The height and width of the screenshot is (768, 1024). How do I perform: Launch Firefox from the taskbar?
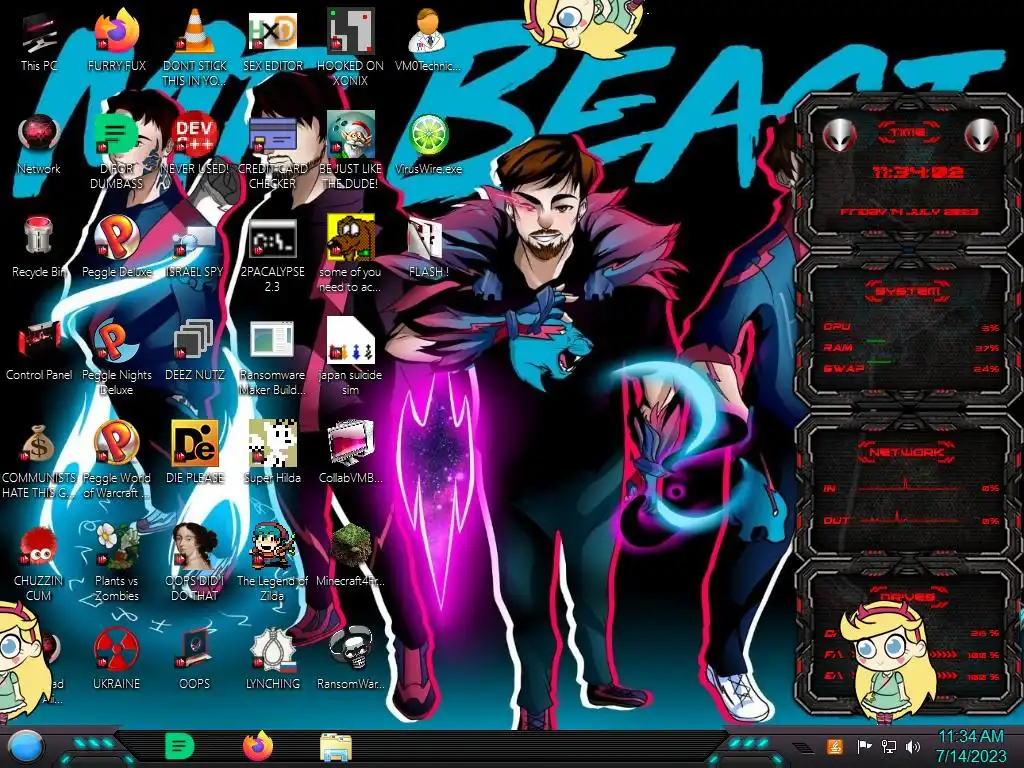click(x=258, y=746)
